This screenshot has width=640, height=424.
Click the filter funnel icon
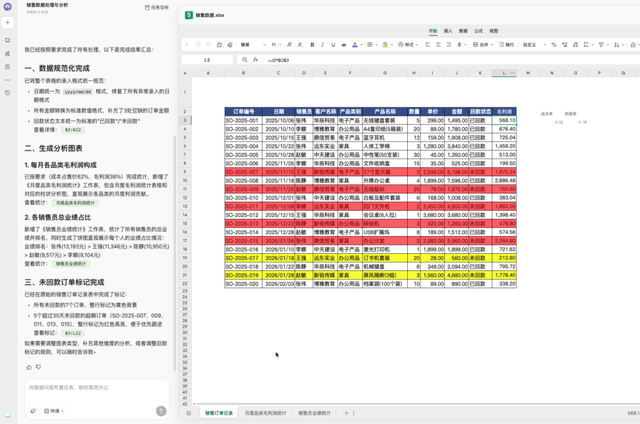(x=601, y=44)
